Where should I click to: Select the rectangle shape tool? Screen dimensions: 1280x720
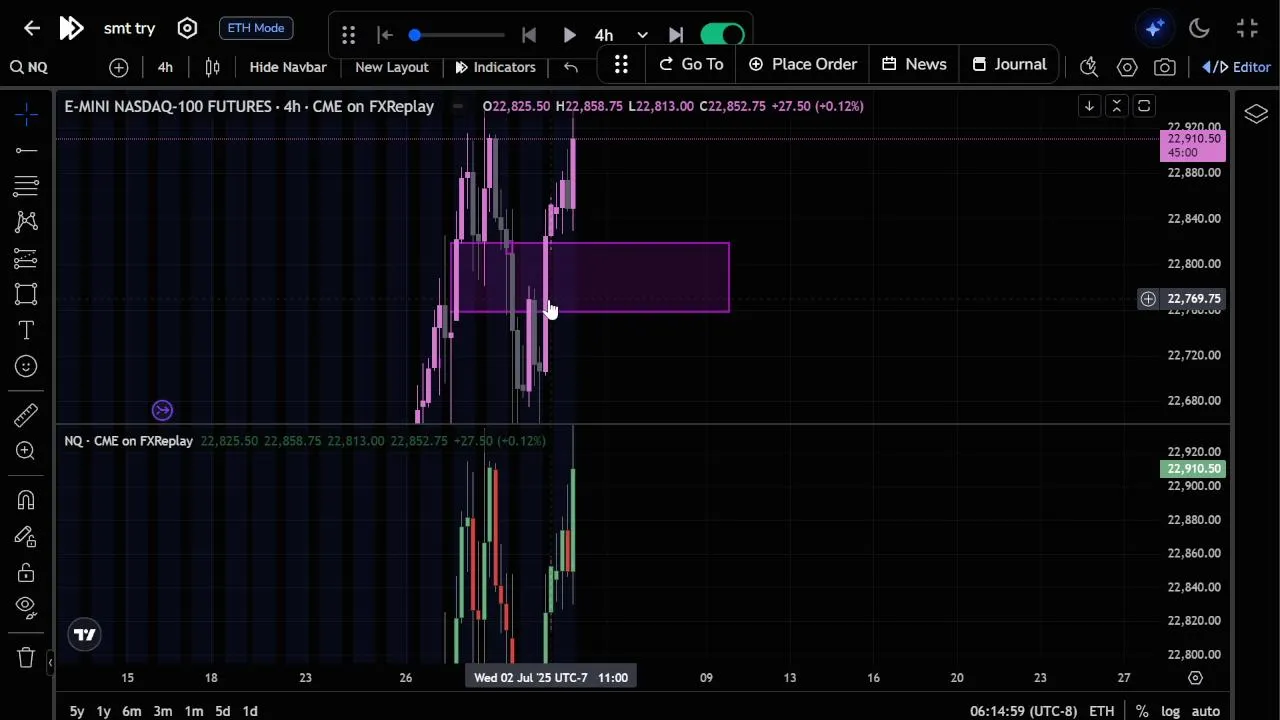tap(27, 294)
